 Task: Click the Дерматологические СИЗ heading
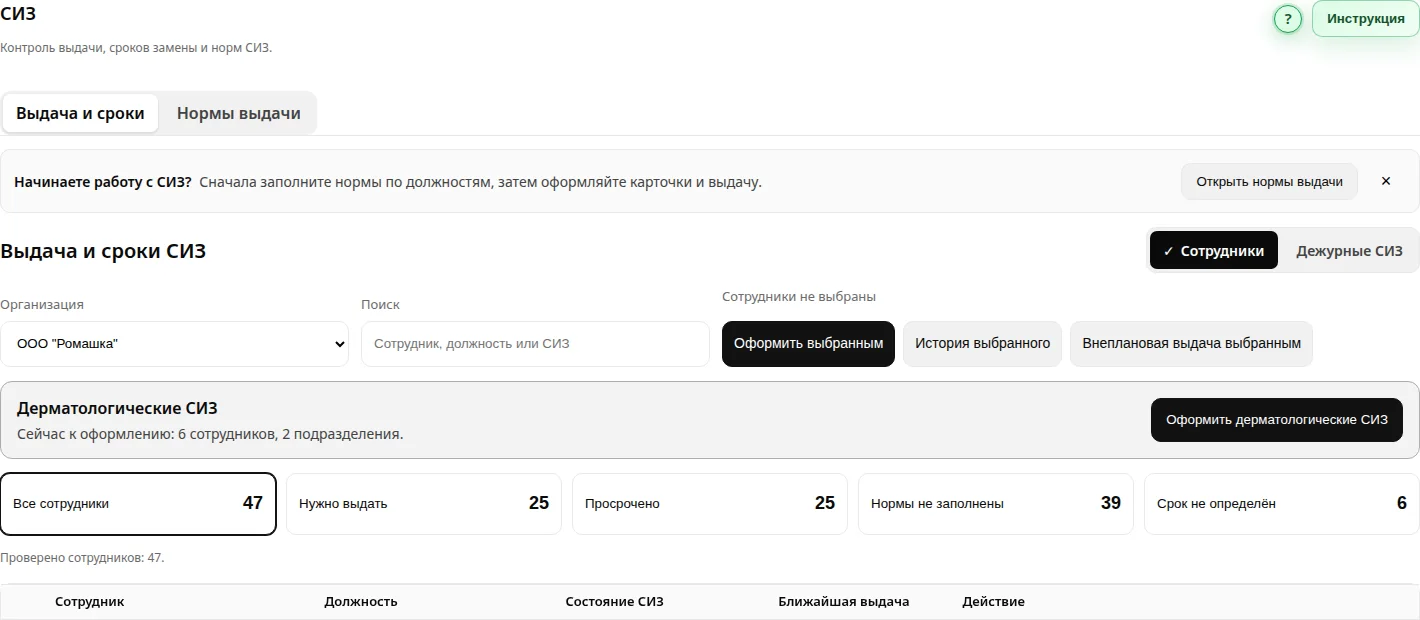point(117,408)
